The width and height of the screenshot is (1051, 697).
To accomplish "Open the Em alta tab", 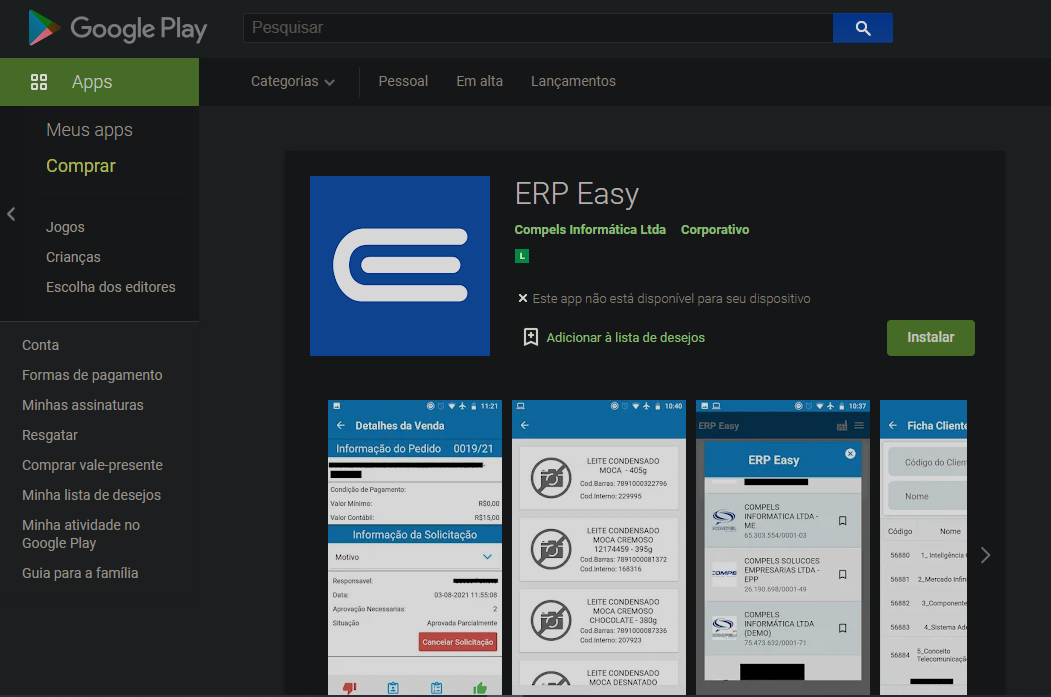I will (x=479, y=81).
